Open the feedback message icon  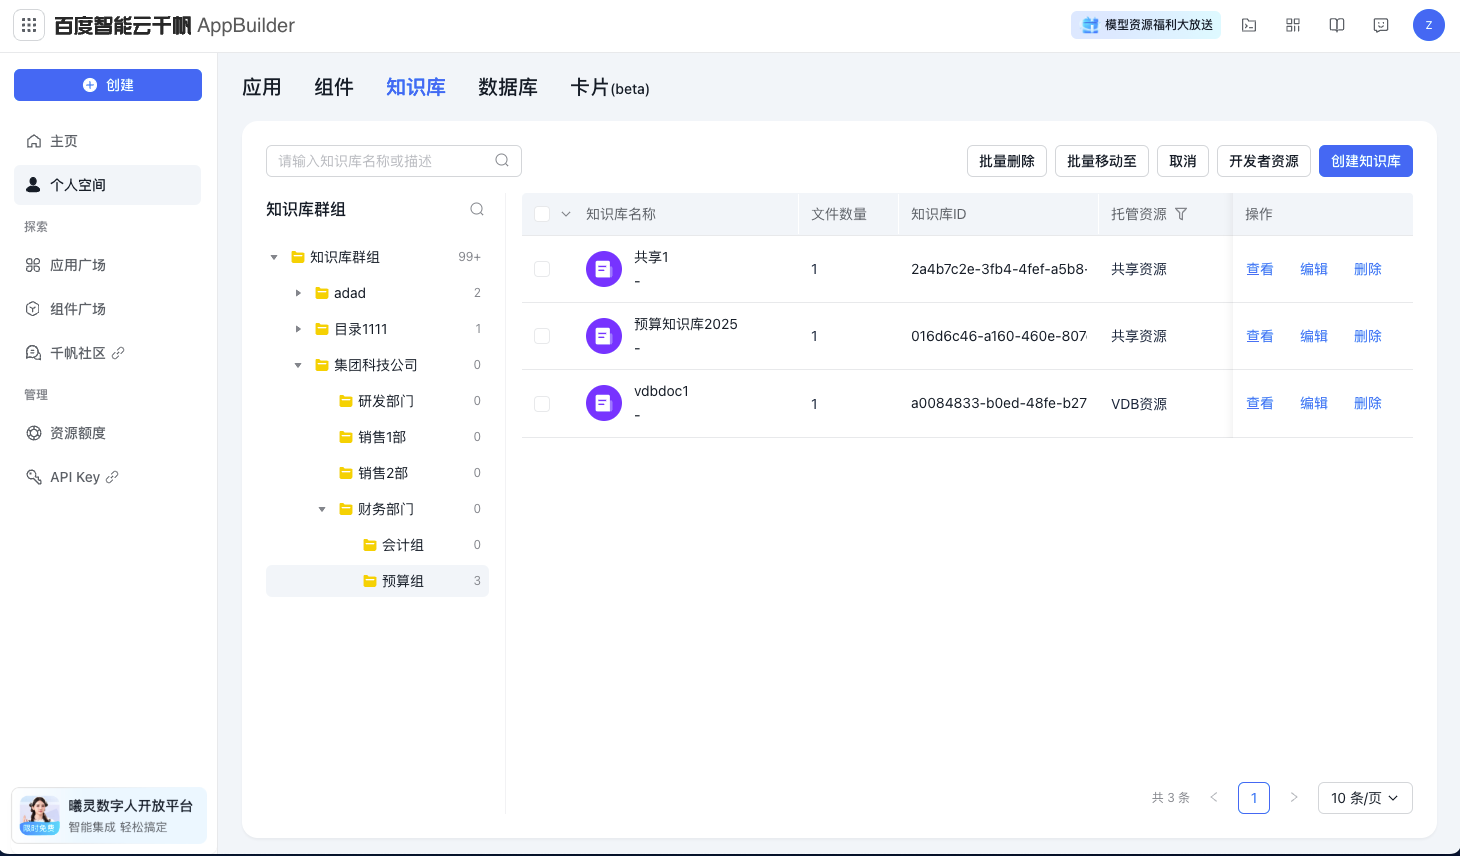pos(1381,25)
